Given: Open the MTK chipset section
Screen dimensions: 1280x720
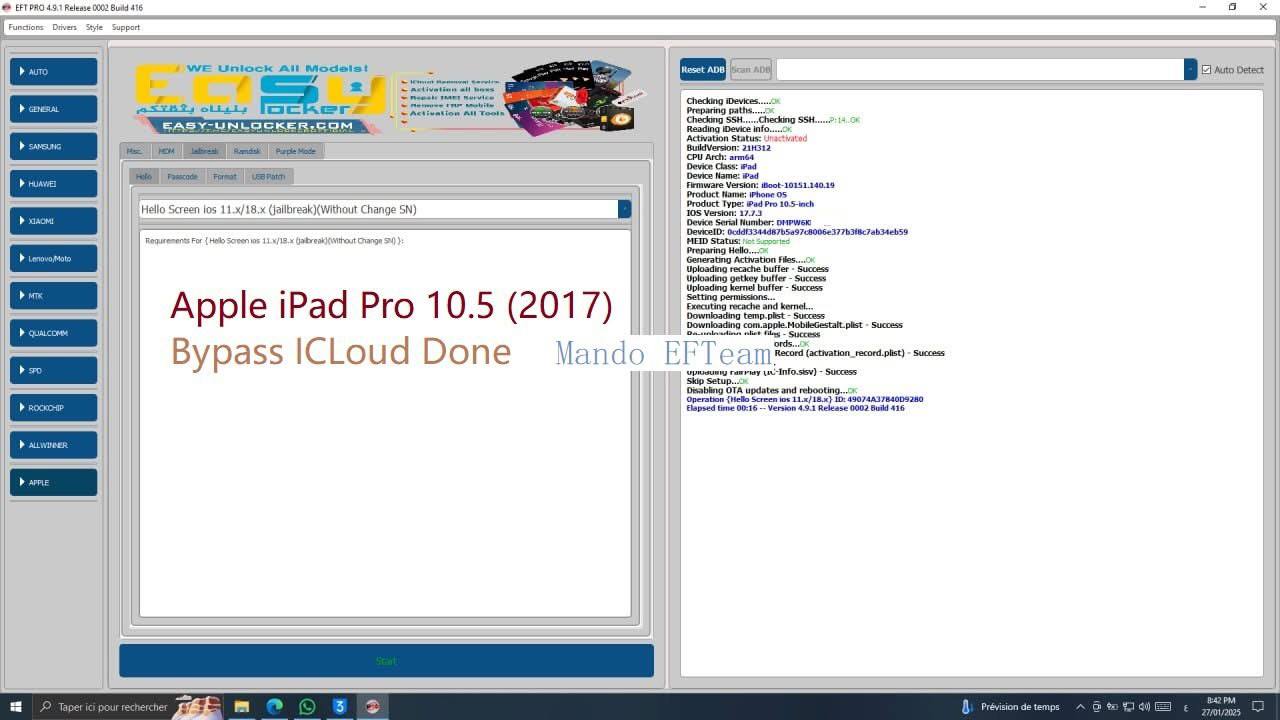Looking at the screenshot, I should [x=53, y=296].
